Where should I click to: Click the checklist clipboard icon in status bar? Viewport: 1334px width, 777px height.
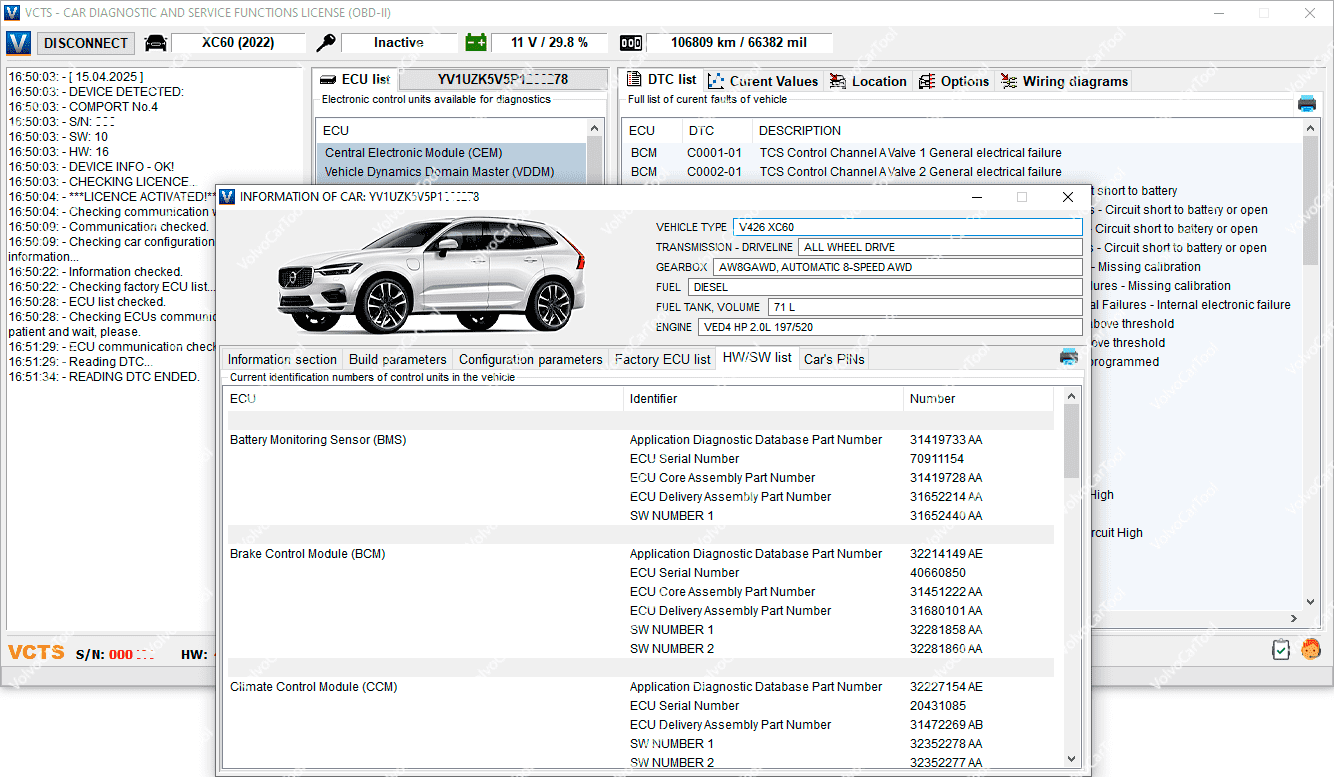1281,650
